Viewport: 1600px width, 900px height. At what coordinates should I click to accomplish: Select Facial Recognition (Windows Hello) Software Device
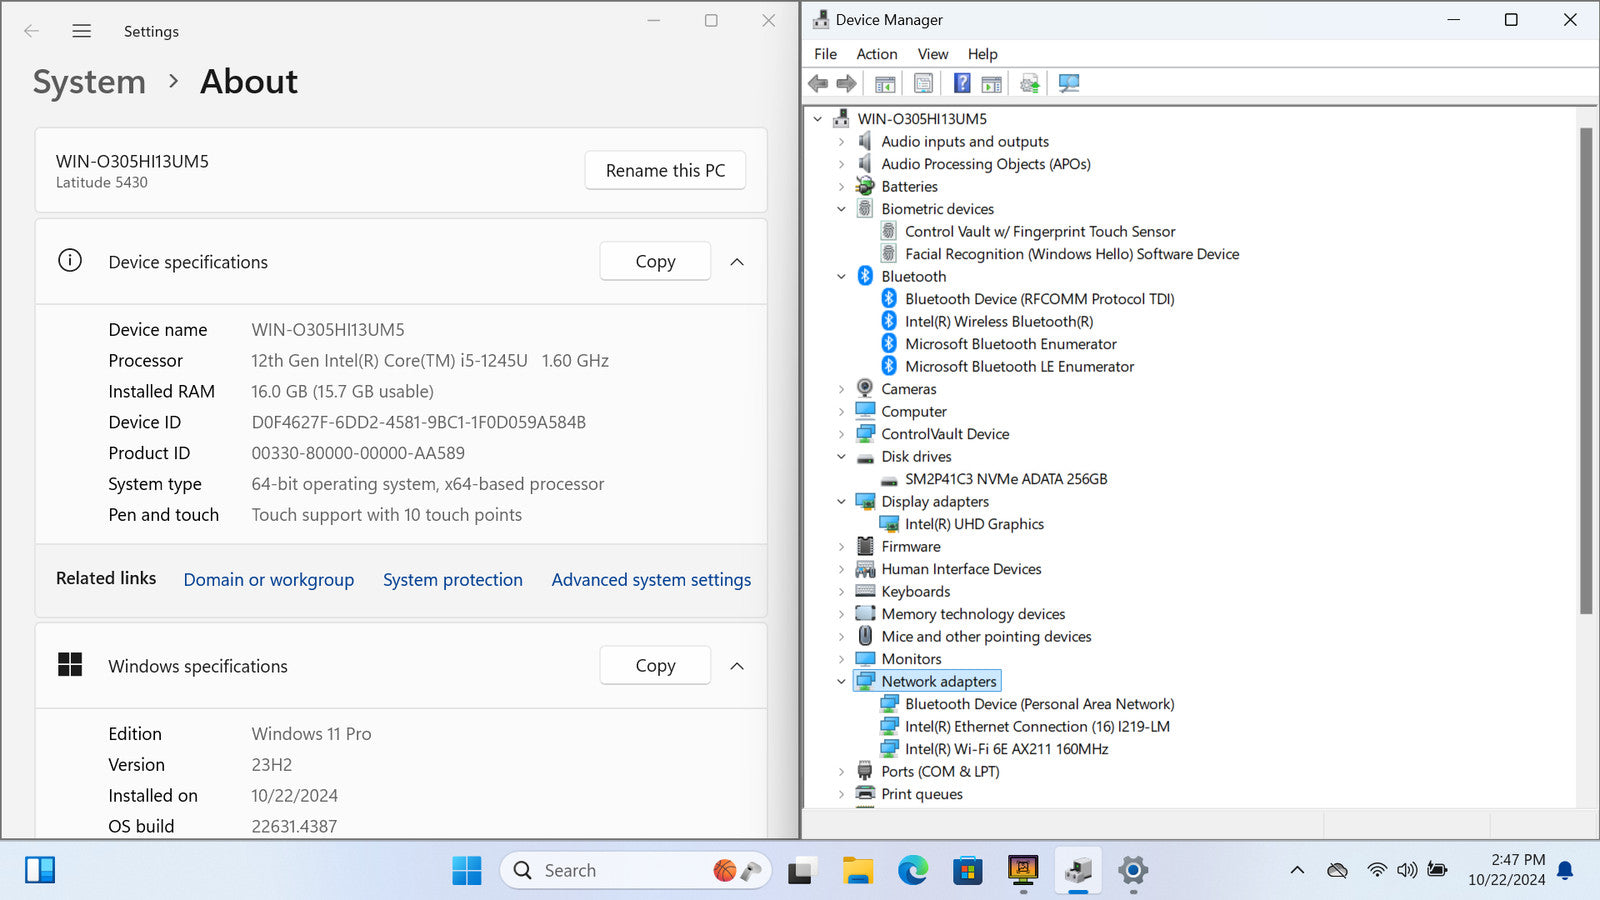coord(1072,254)
